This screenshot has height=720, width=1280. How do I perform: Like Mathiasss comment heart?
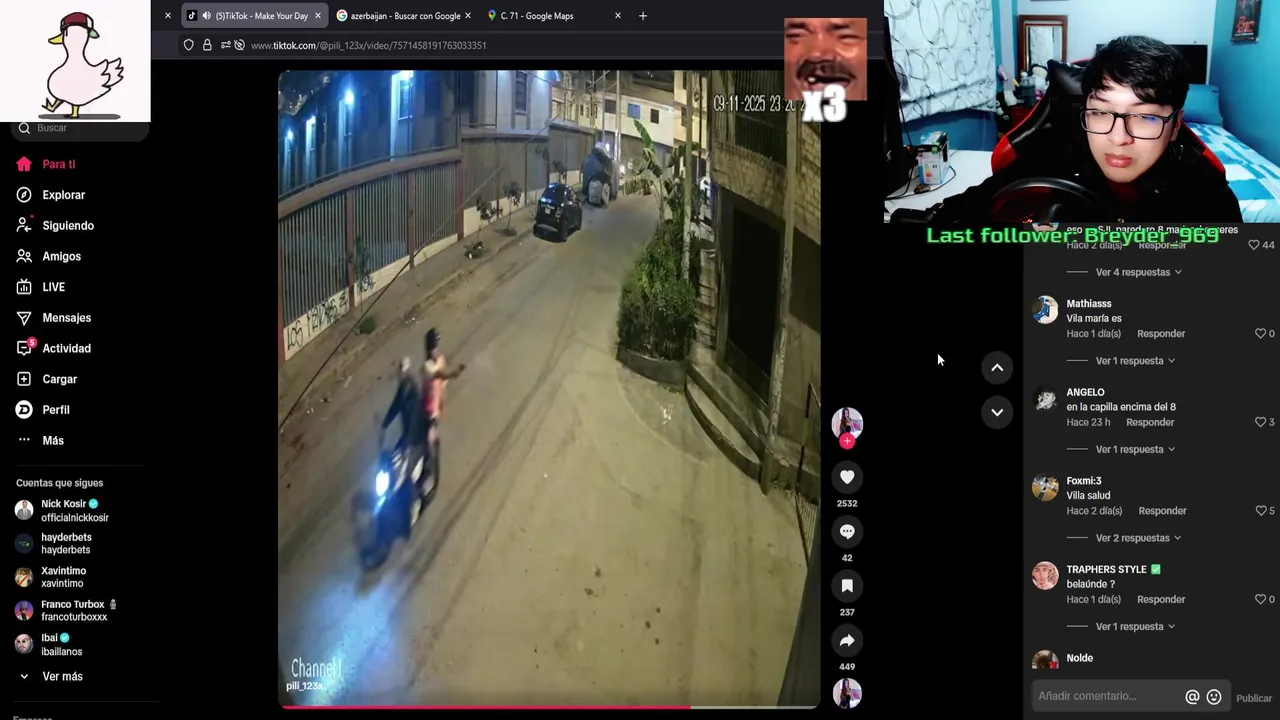[x=1260, y=333]
